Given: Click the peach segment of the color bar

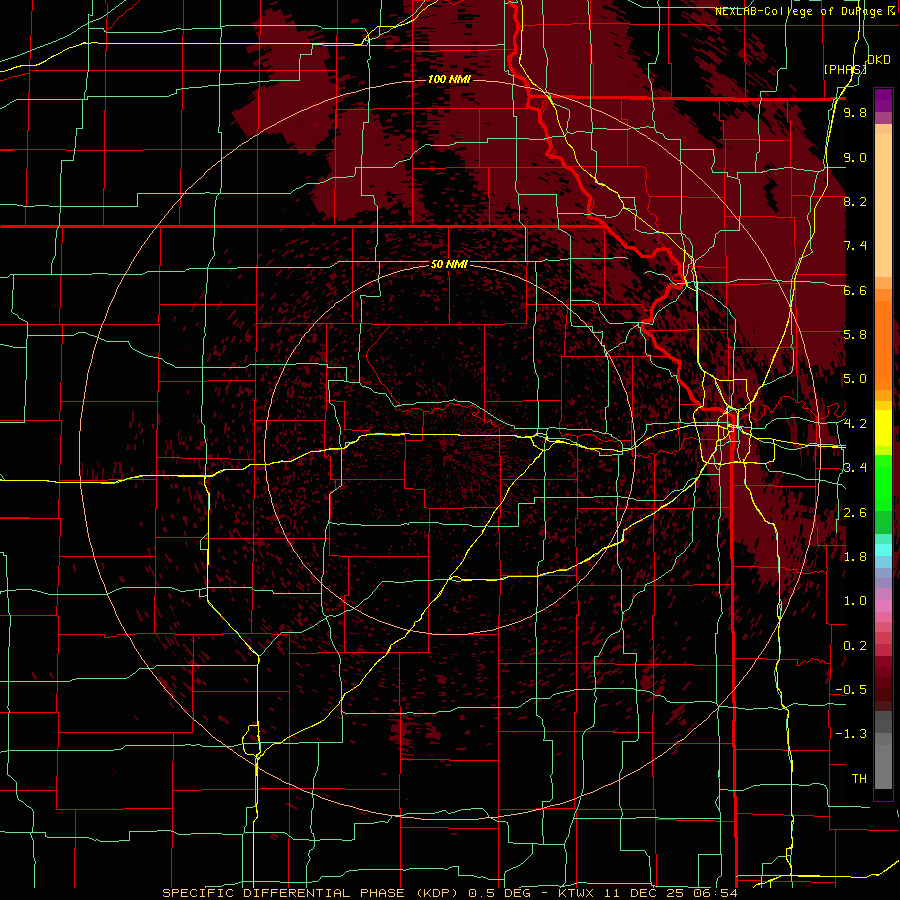Looking at the screenshot, I should tap(883, 201).
